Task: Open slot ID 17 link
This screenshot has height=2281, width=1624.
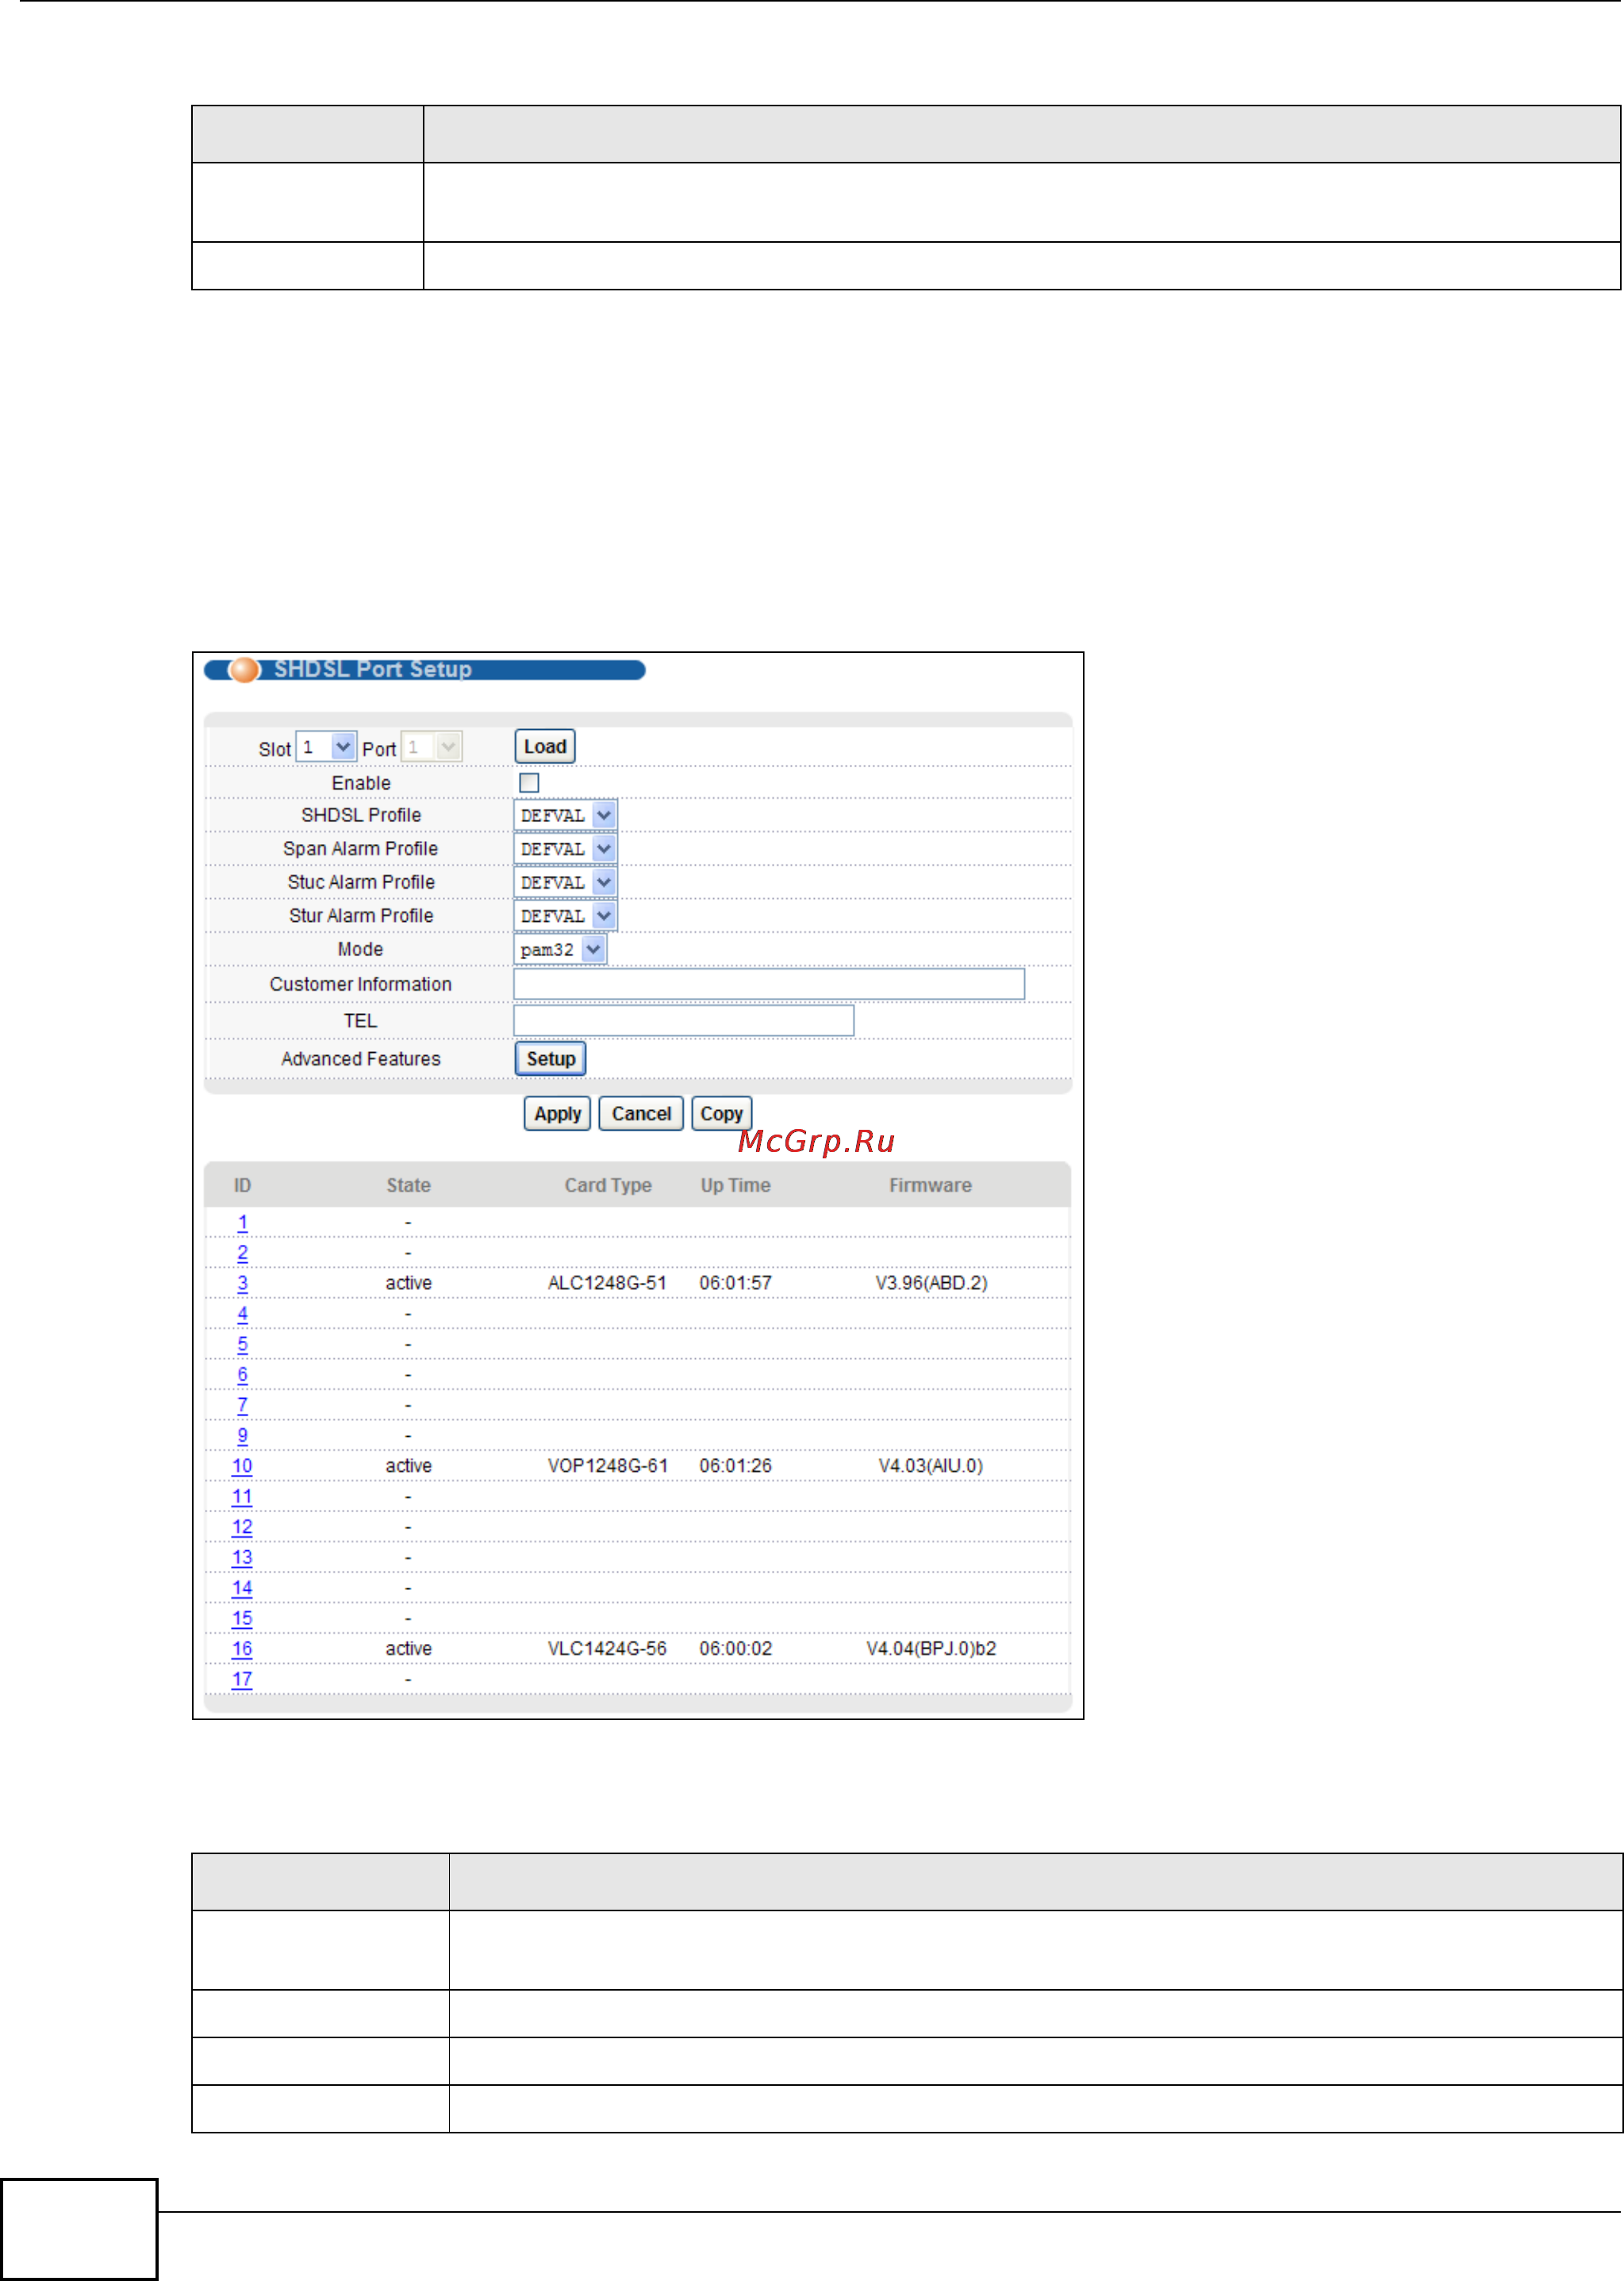Action: pyautogui.click(x=242, y=1680)
